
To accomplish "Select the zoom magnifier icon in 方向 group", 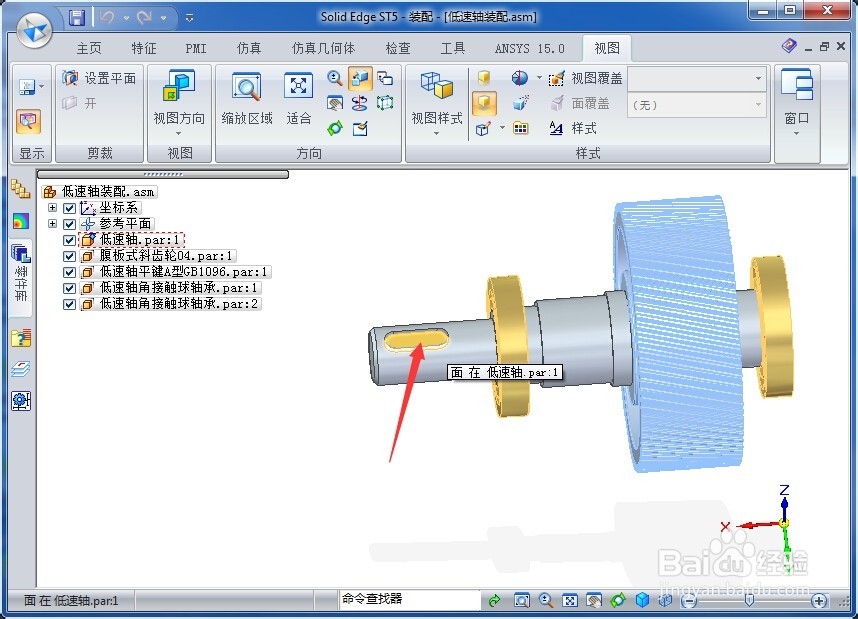I will (334, 78).
